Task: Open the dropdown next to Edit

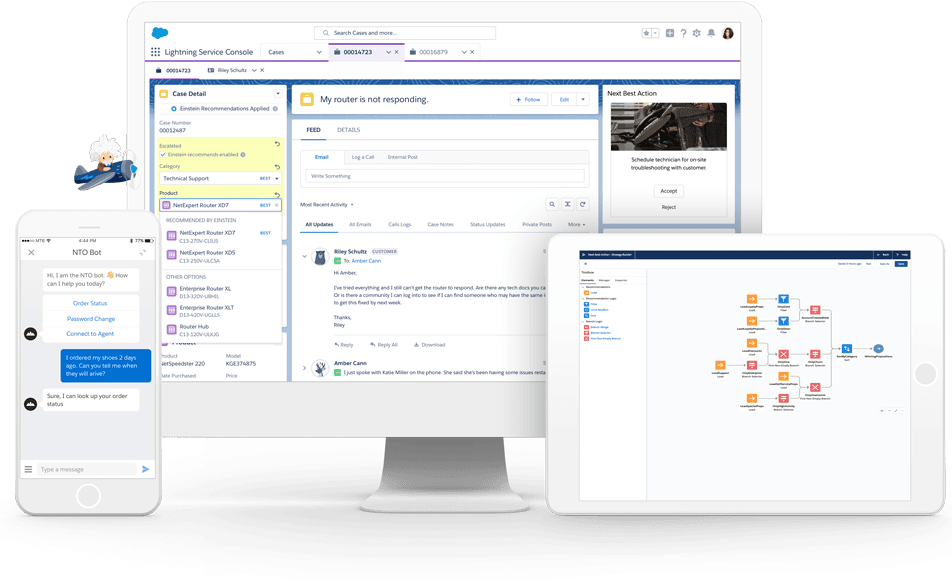Action: [x=583, y=100]
